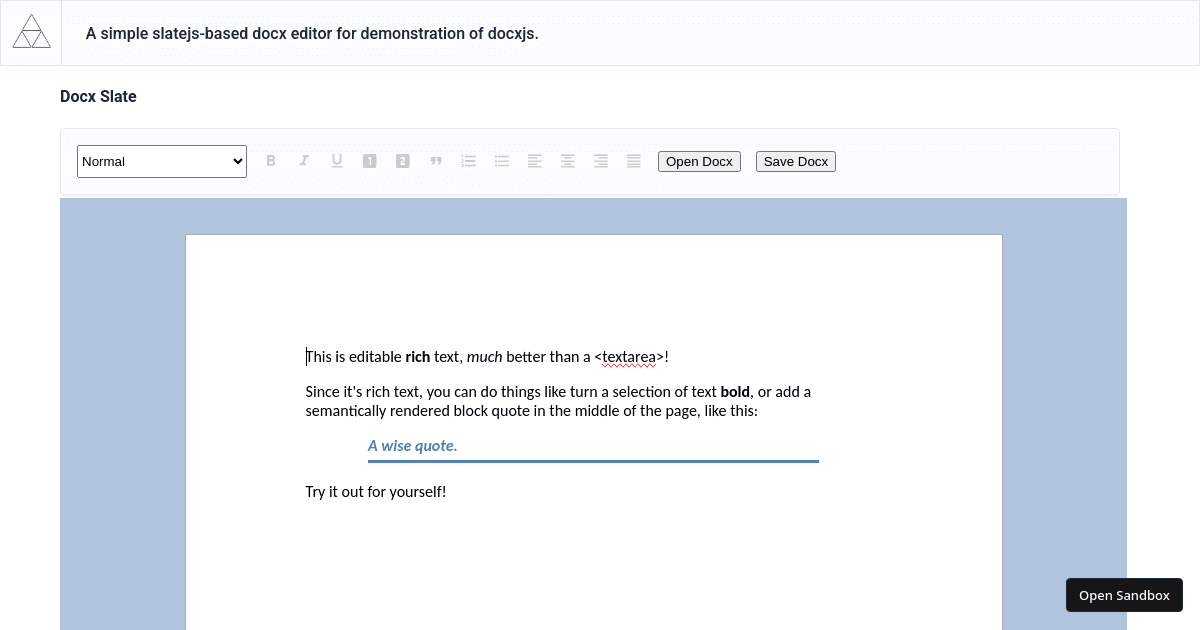Click the triangle logo in header
This screenshot has width=1200, height=630.
pyautogui.click(x=31, y=32)
